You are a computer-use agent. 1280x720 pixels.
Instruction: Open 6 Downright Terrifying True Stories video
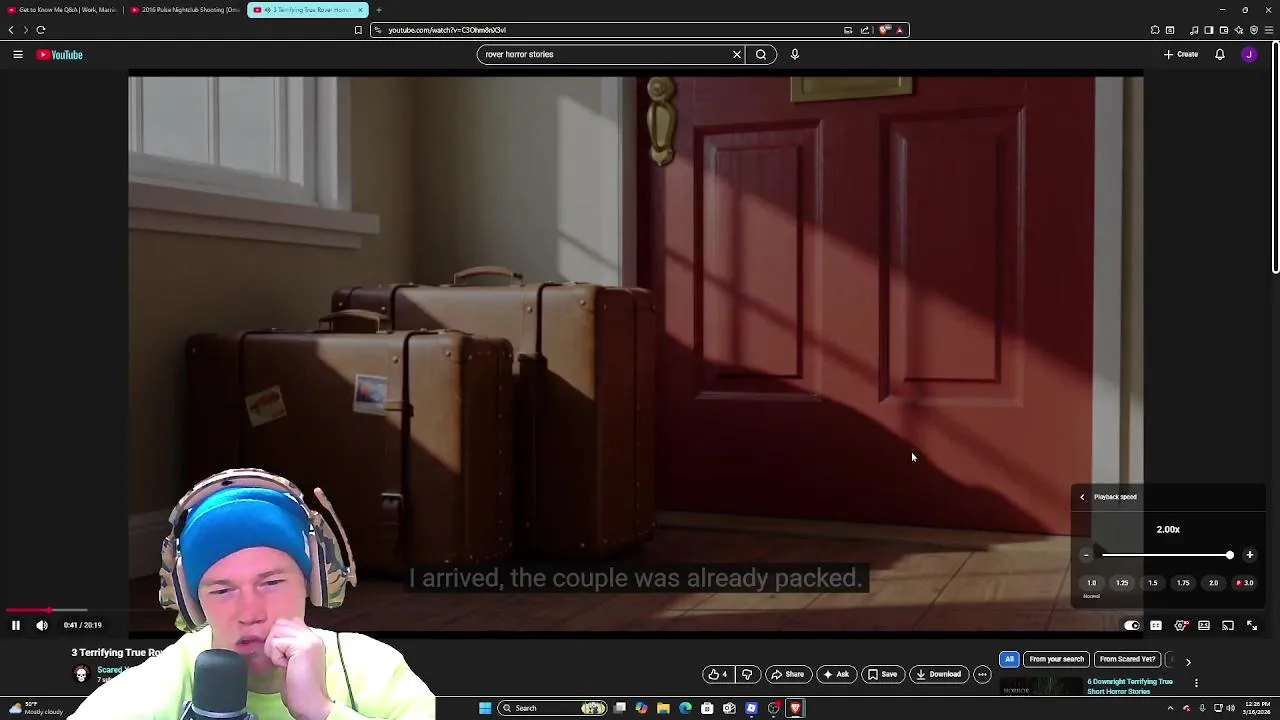point(1130,686)
